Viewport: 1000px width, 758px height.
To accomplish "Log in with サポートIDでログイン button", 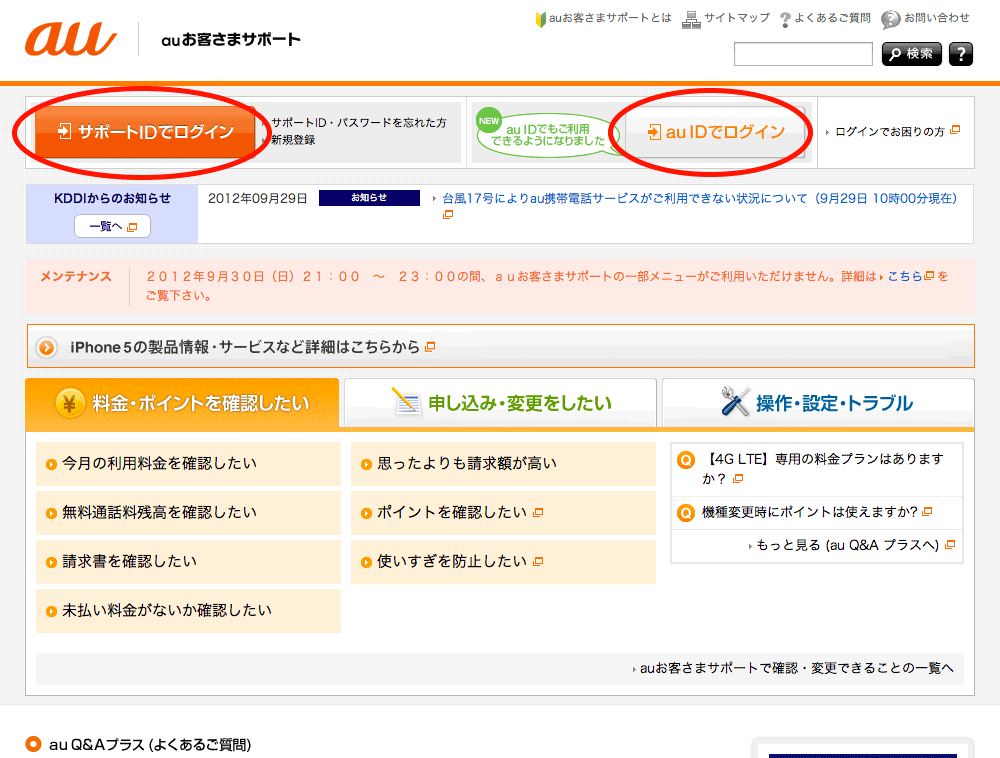I will (145, 131).
